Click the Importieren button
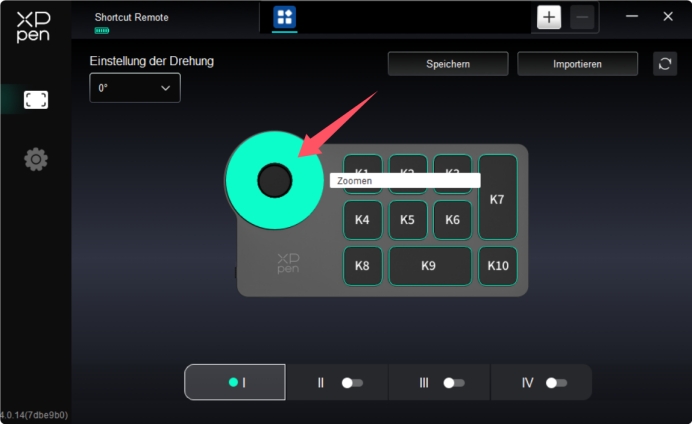This screenshot has width=692, height=425. (x=577, y=64)
